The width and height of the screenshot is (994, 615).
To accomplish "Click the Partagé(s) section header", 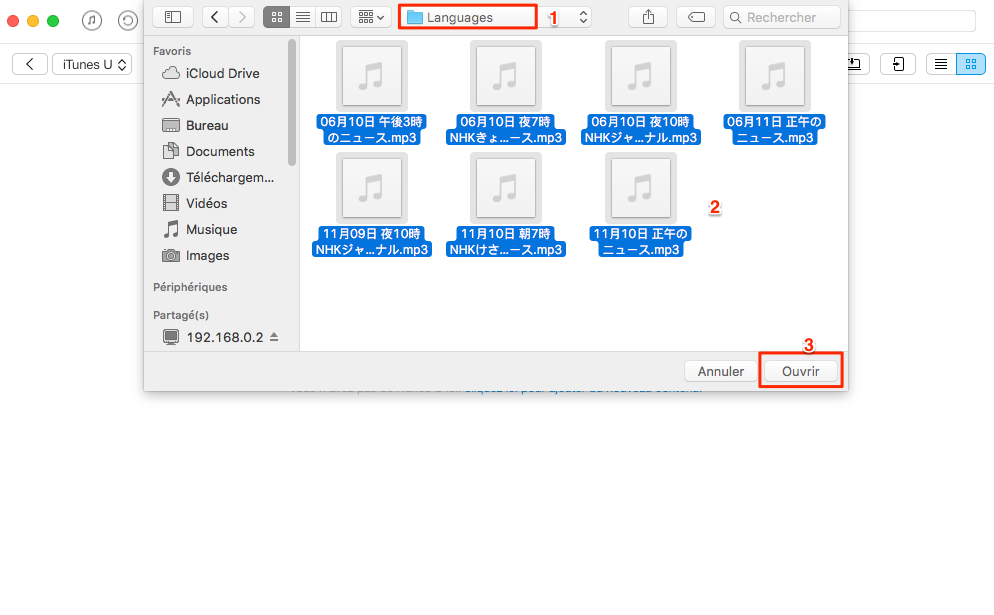I will tap(181, 315).
